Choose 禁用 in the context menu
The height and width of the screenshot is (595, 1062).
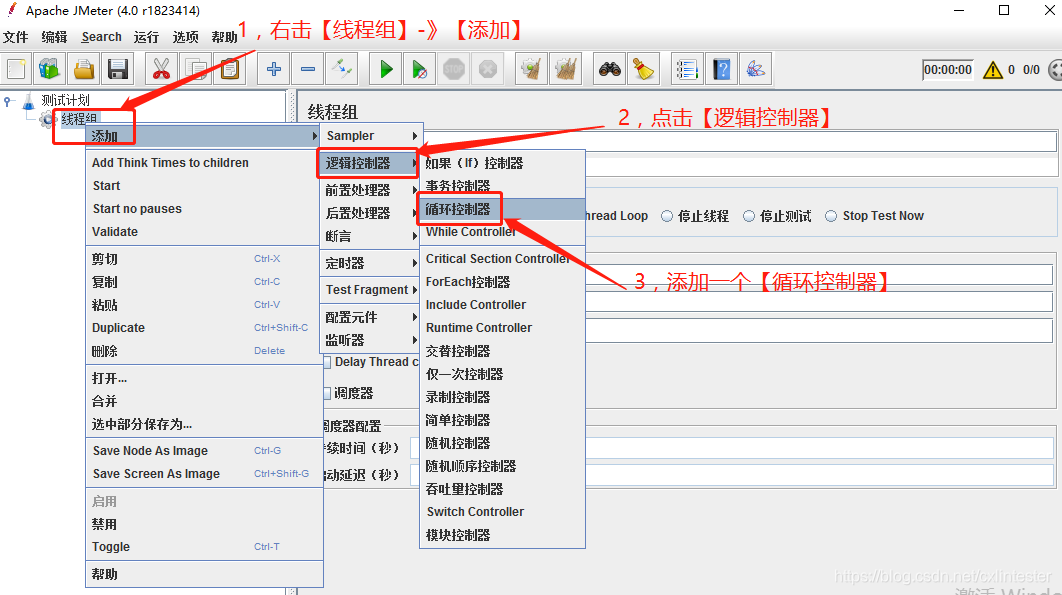coord(203,525)
